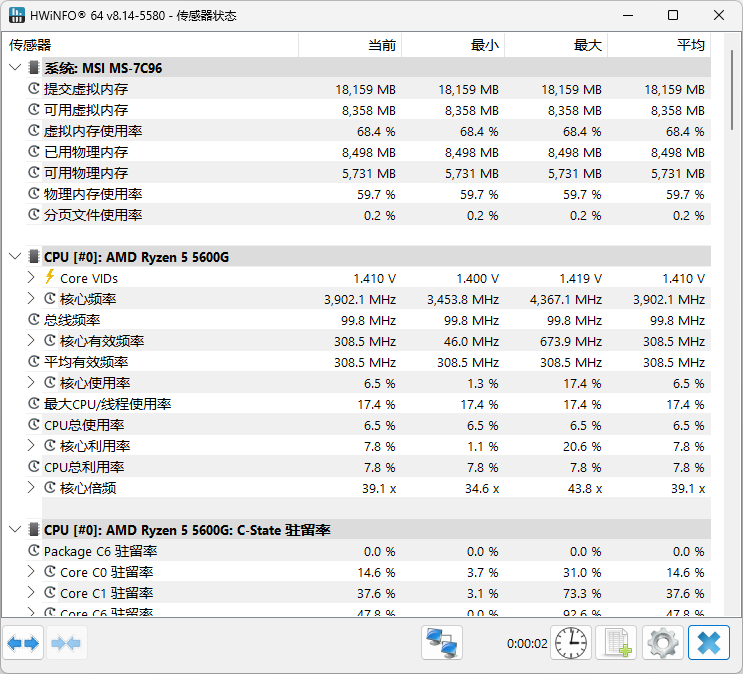
Task: Click the 平均 column header
Action: tap(659, 45)
